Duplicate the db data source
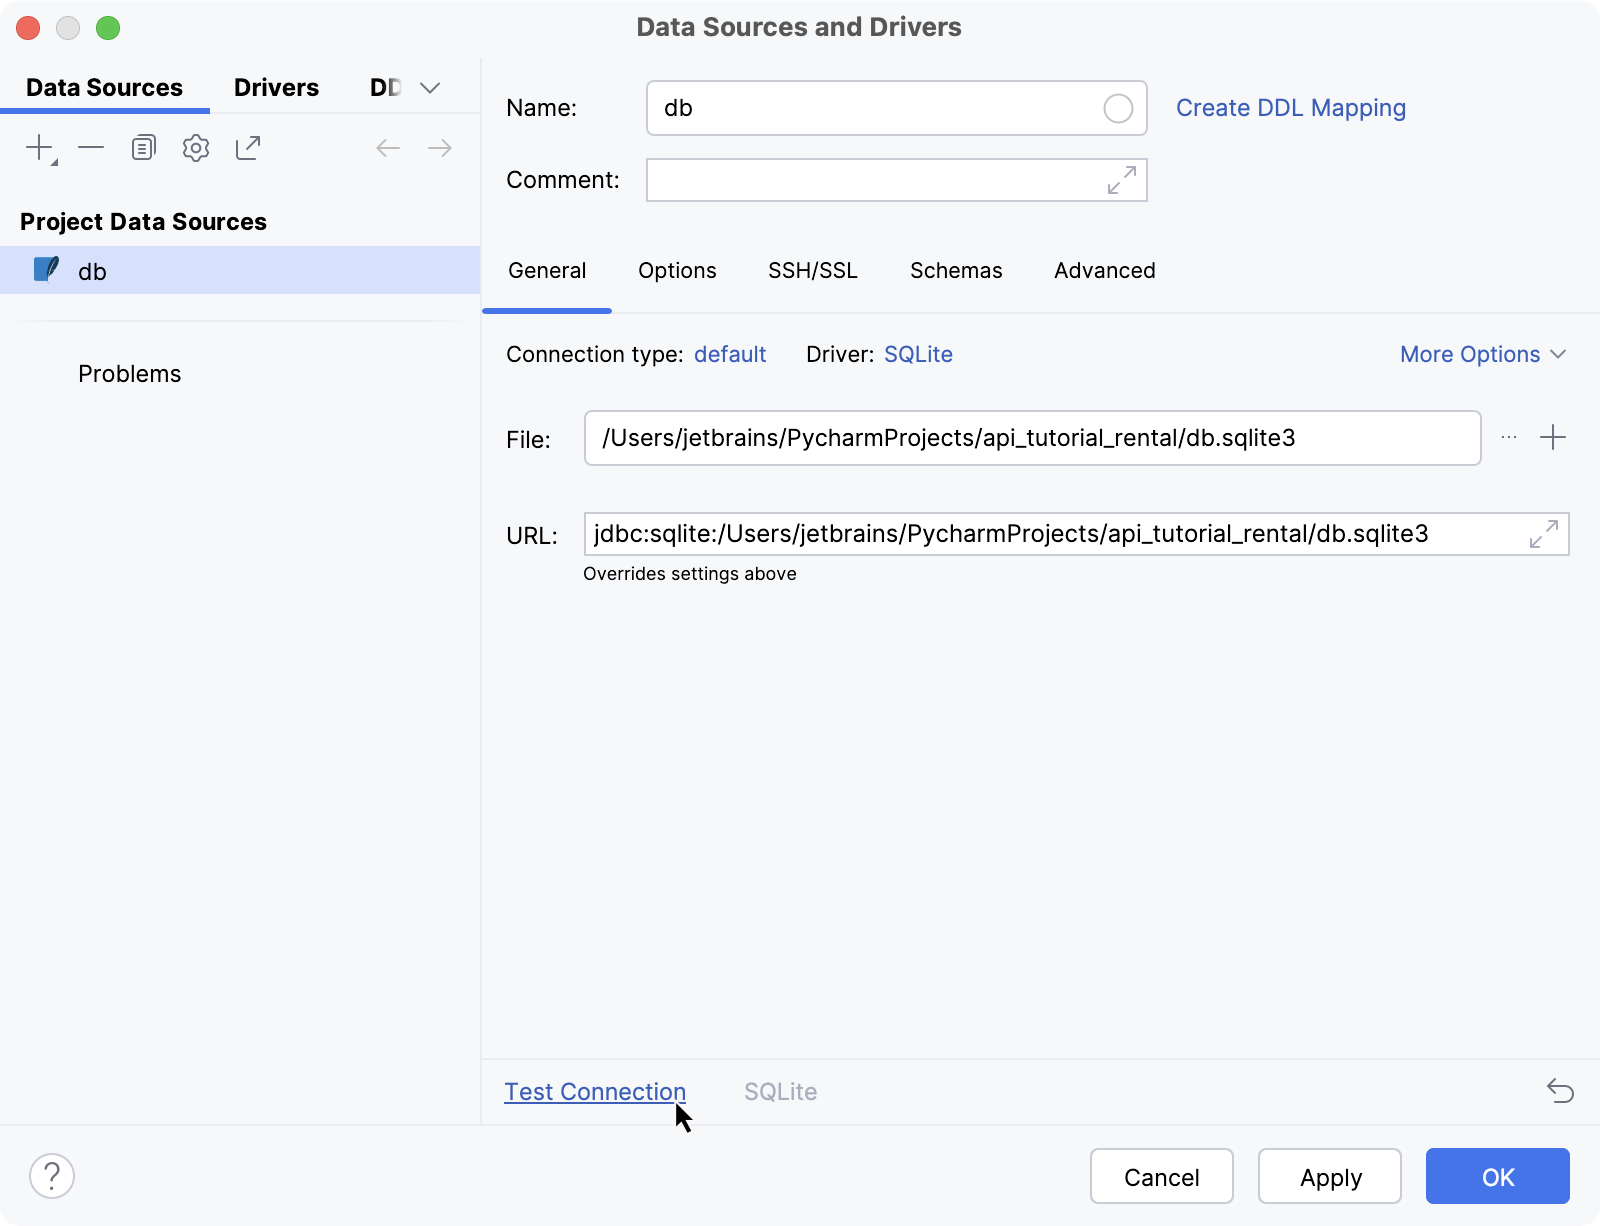 (x=143, y=147)
